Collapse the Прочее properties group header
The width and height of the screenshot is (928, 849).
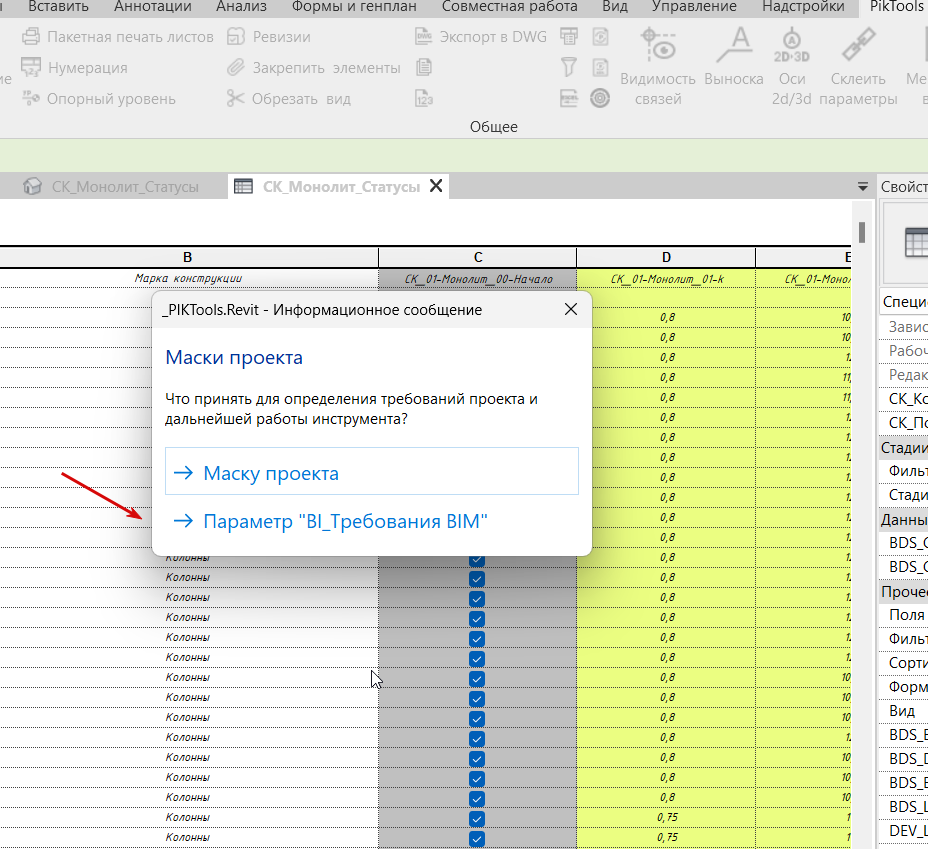tap(902, 591)
